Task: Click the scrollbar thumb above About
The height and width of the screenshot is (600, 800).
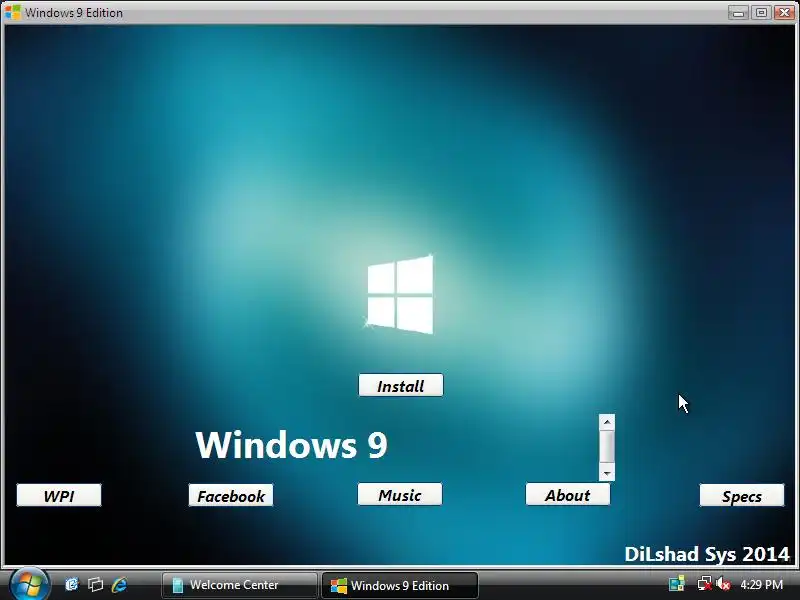Action: (607, 446)
